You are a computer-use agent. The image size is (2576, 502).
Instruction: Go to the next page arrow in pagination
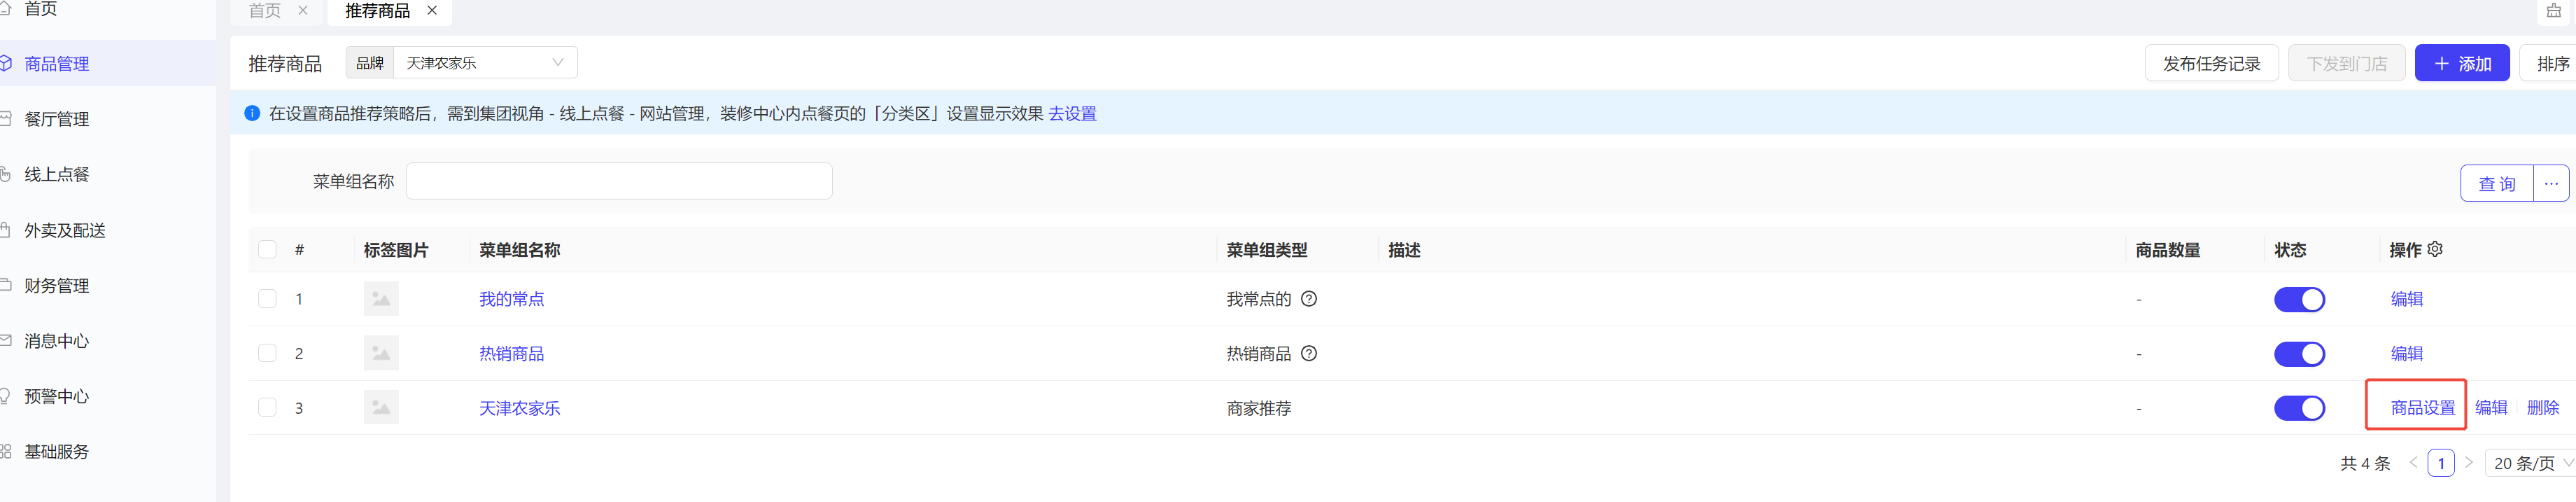(2468, 463)
